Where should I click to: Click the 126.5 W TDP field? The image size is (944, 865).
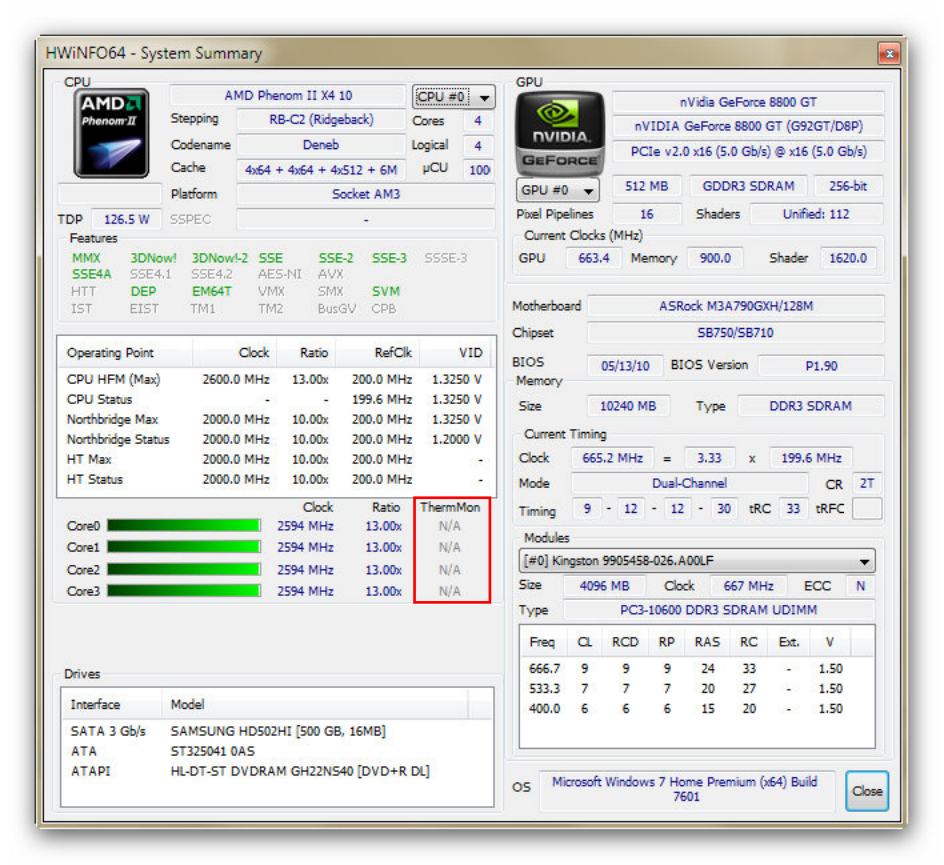[126, 220]
